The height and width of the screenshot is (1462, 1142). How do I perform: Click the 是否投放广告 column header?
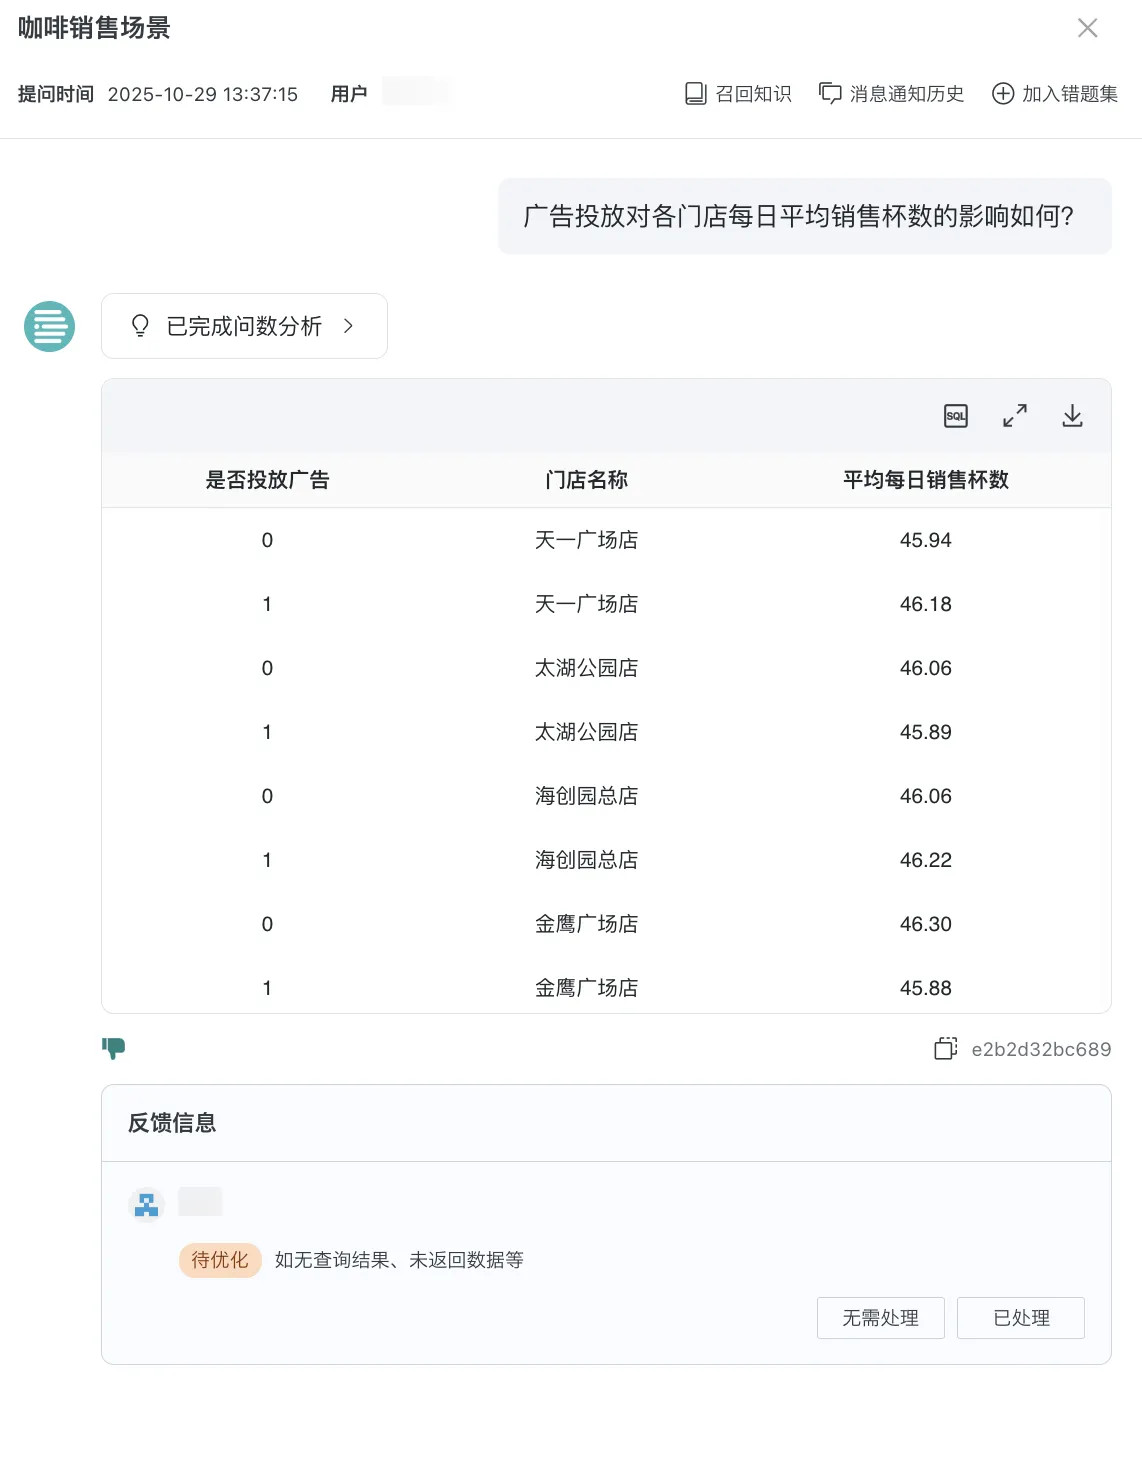click(267, 480)
